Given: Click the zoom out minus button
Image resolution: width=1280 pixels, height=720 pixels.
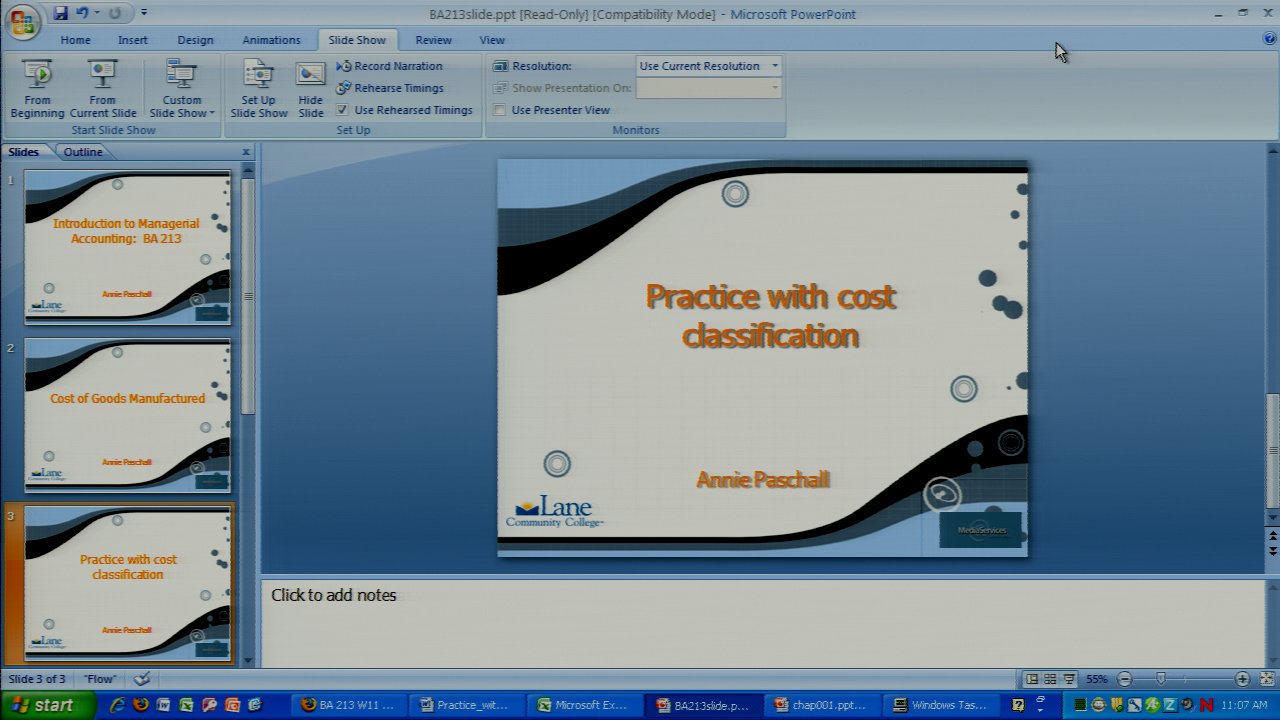Looking at the screenshot, I should tap(1125, 679).
